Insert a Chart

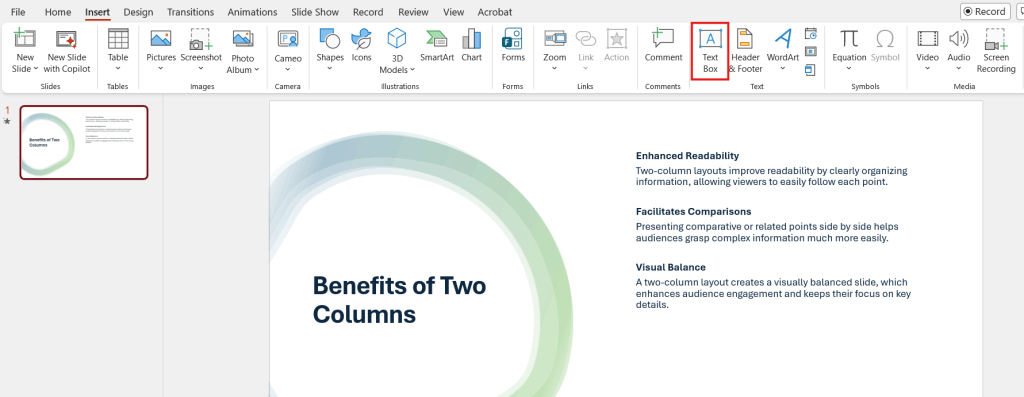472,44
